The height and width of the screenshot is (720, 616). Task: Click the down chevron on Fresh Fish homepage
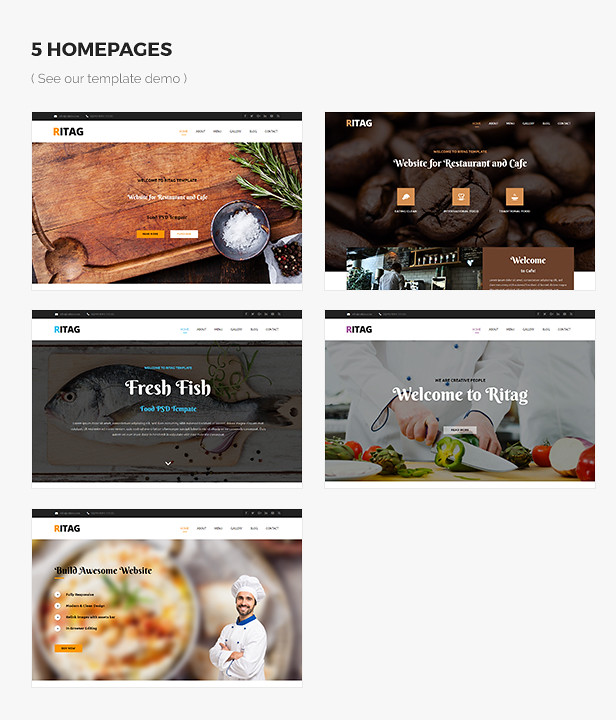(168, 463)
